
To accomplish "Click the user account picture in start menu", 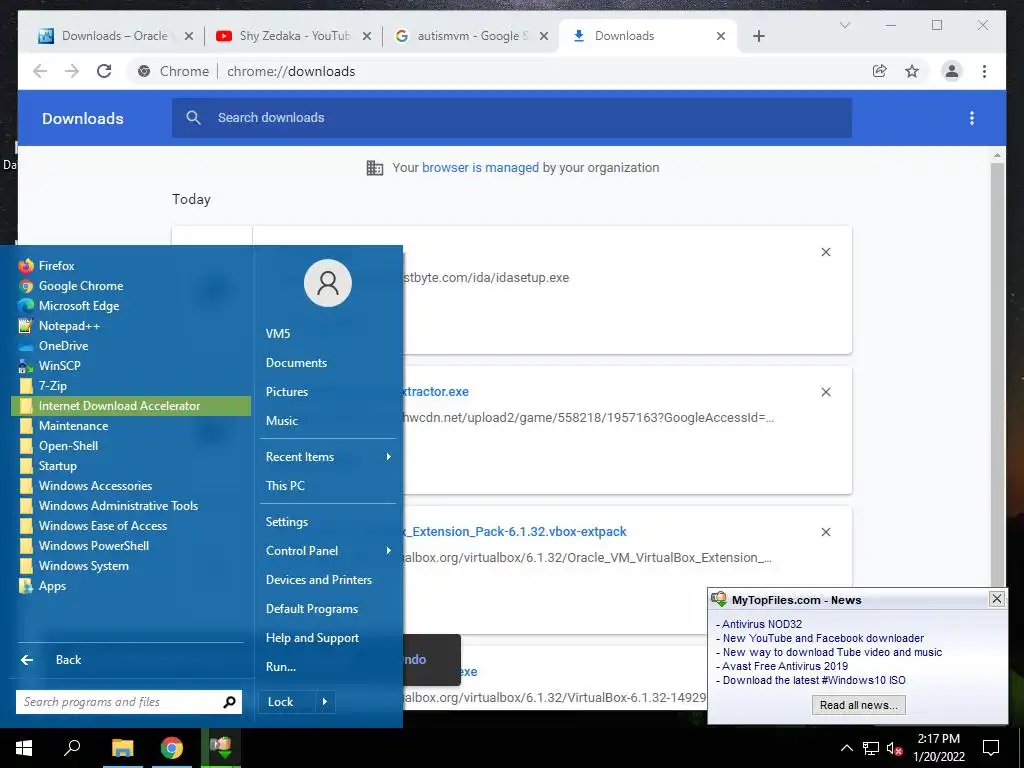I will [x=328, y=283].
